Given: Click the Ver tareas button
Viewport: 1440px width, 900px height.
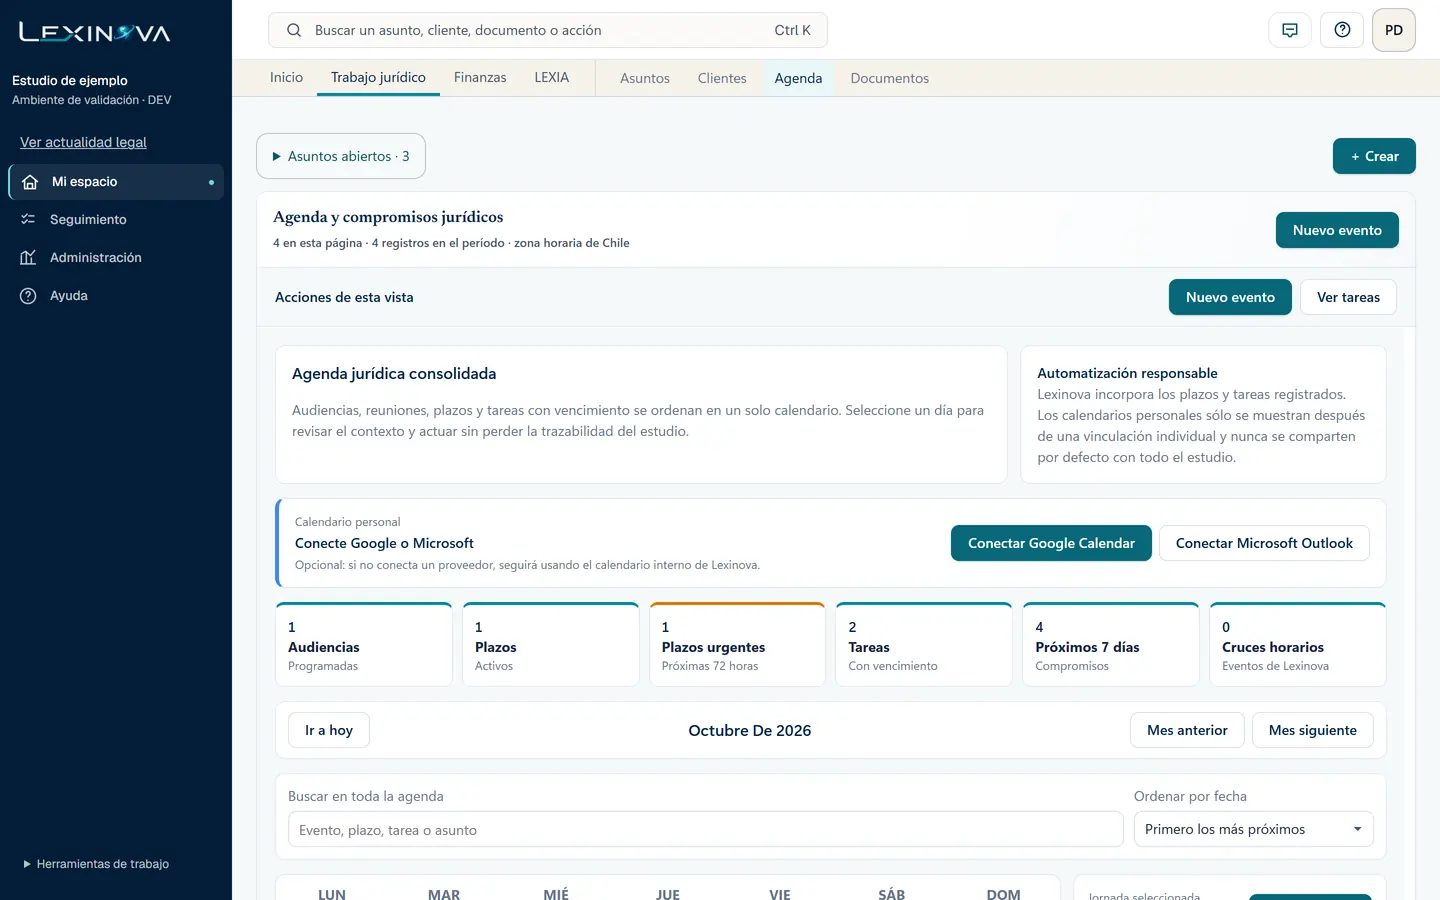Looking at the screenshot, I should pyautogui.click(x=1348, y=297).
